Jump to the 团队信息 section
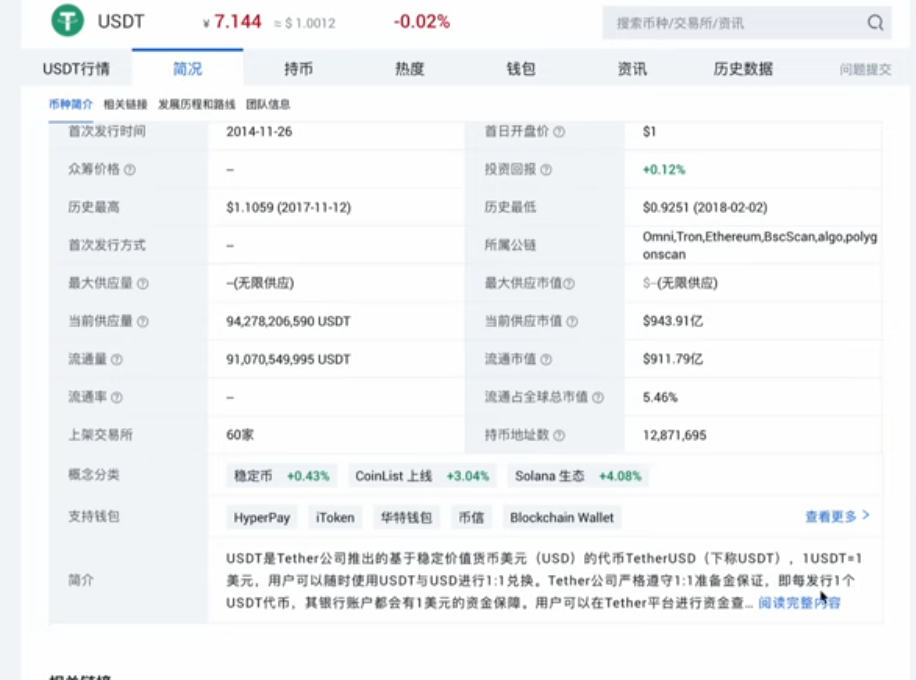This screenshot has height=680, width=916. coord(268,104)
